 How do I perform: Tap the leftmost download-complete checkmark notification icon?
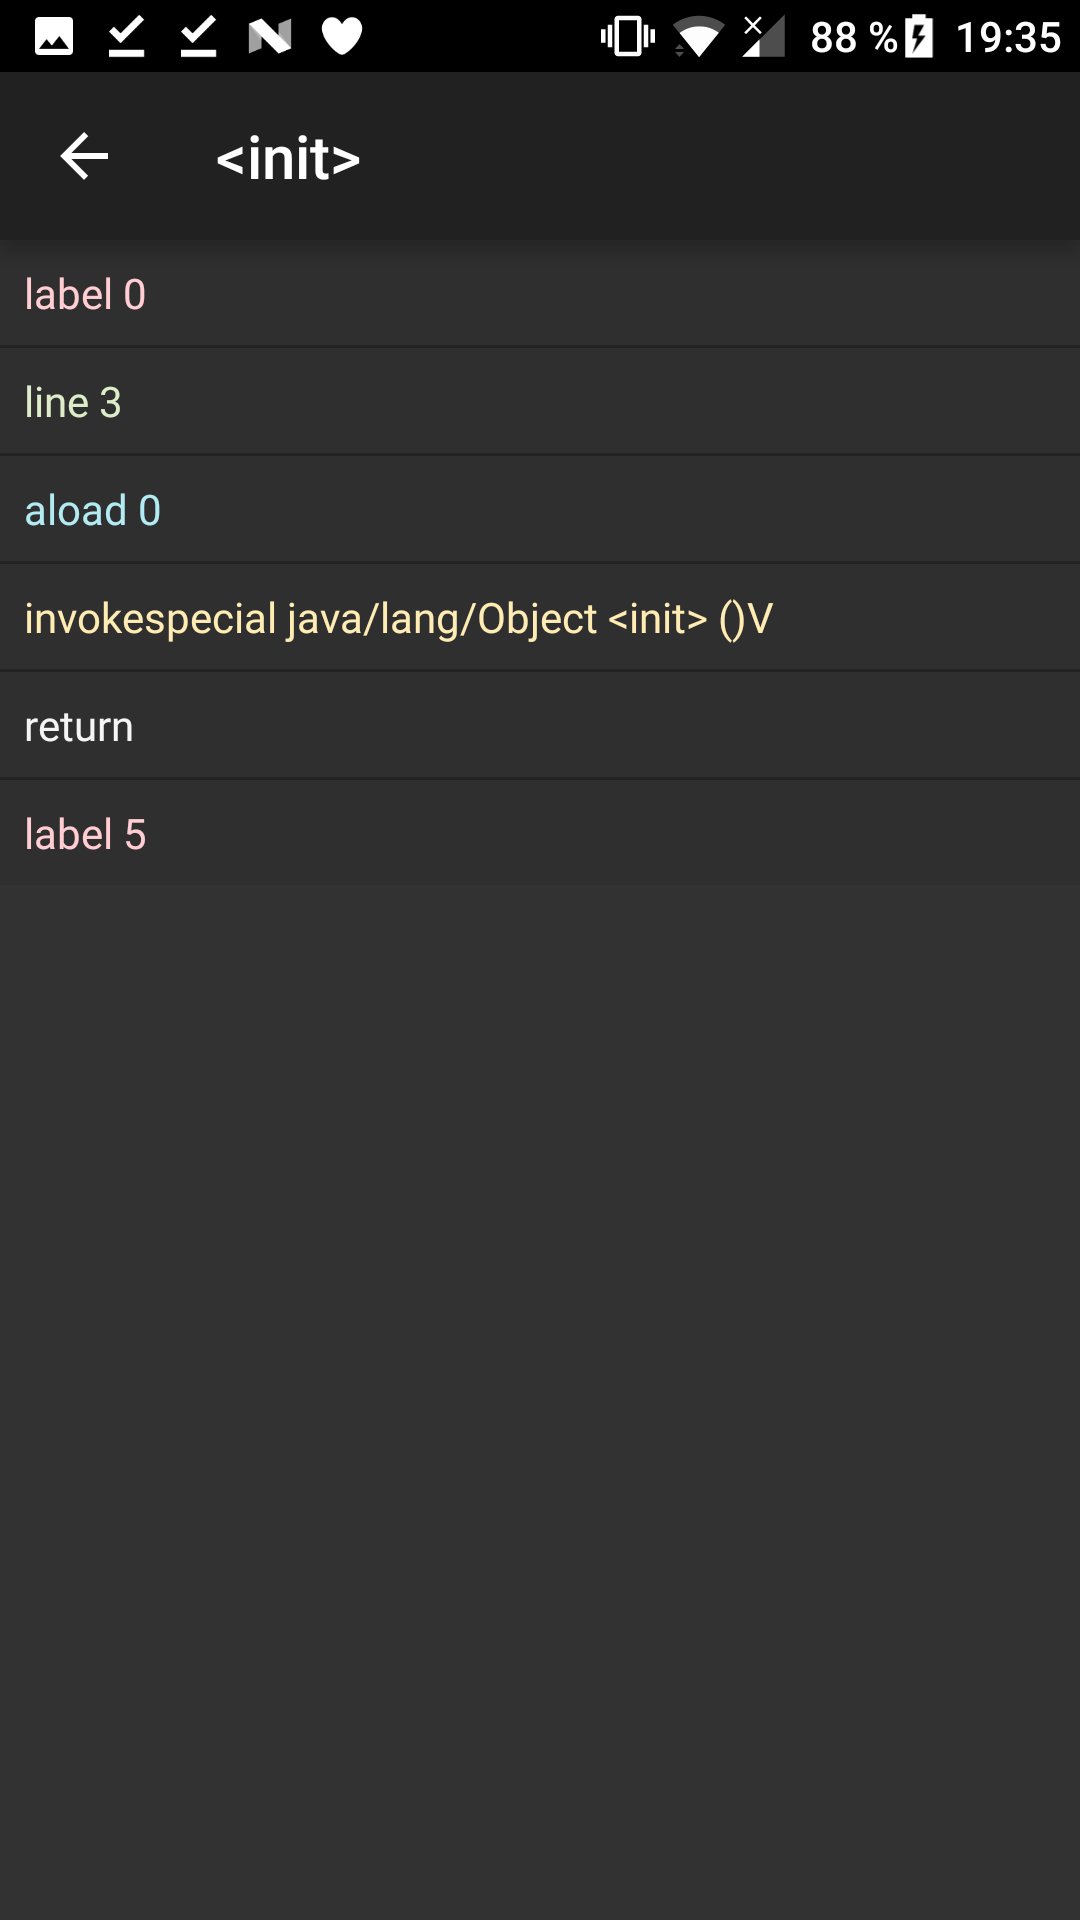tap(126, 37)
